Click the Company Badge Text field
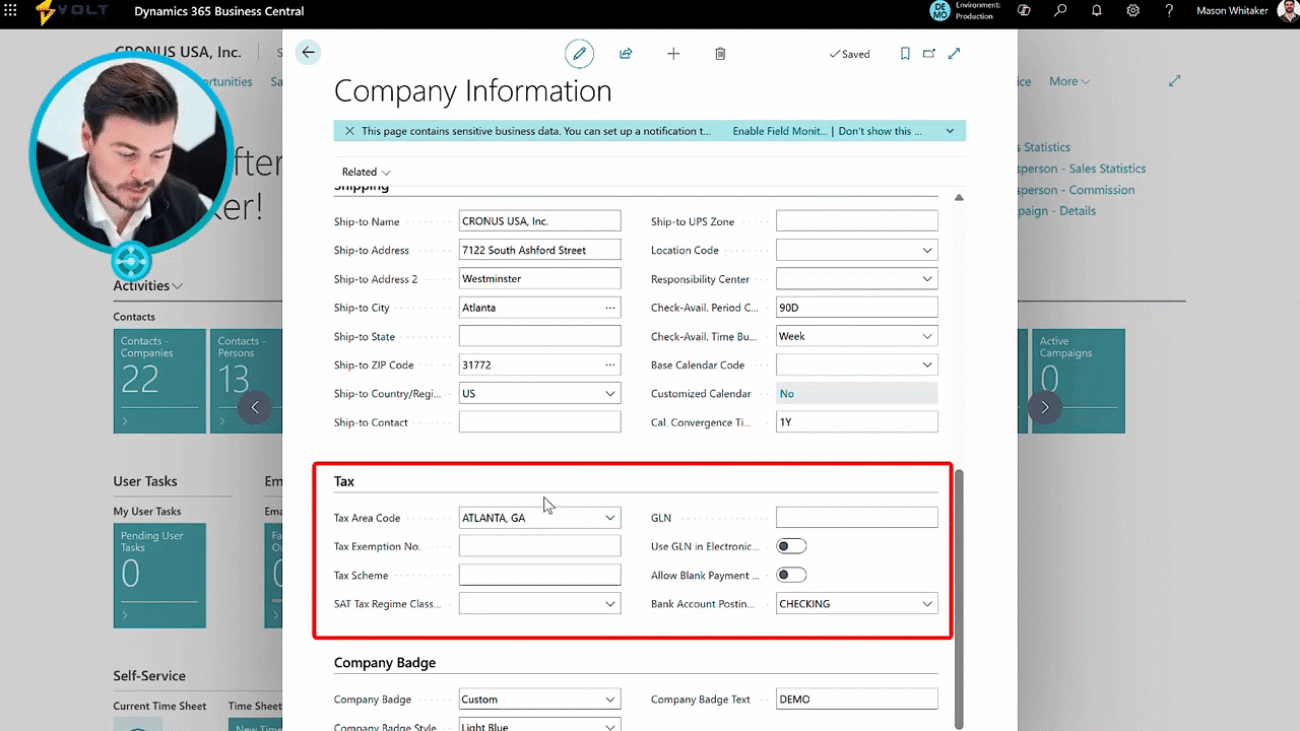This screenshot has width=1300, height=731. 857,699
